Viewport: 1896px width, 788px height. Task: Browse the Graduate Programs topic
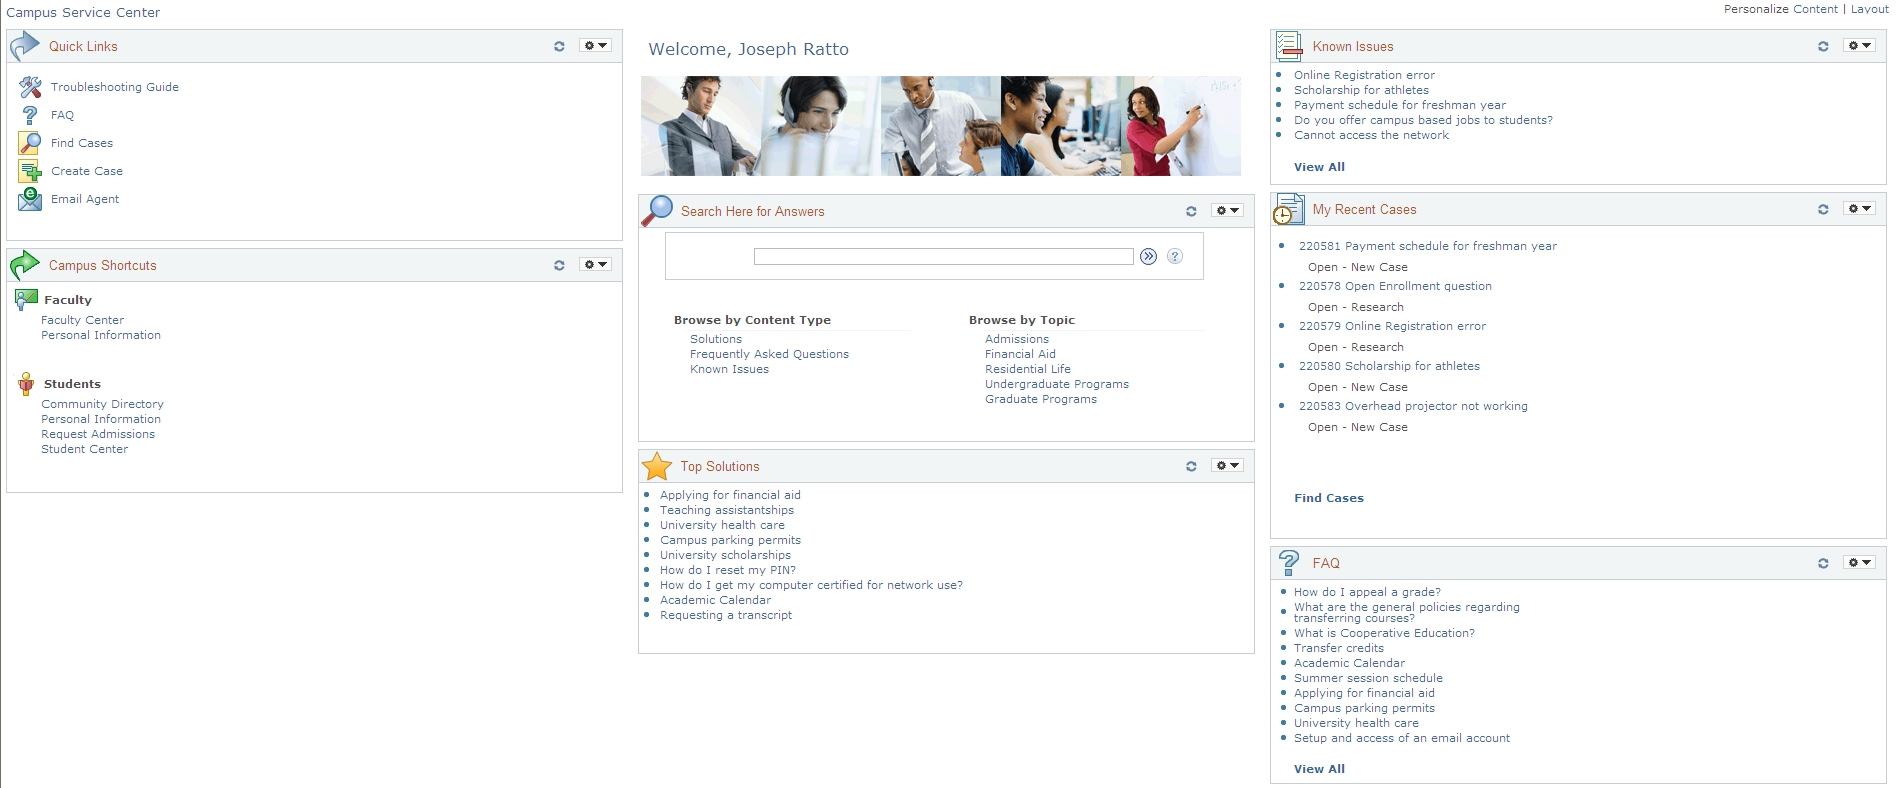coord(1041,399)
